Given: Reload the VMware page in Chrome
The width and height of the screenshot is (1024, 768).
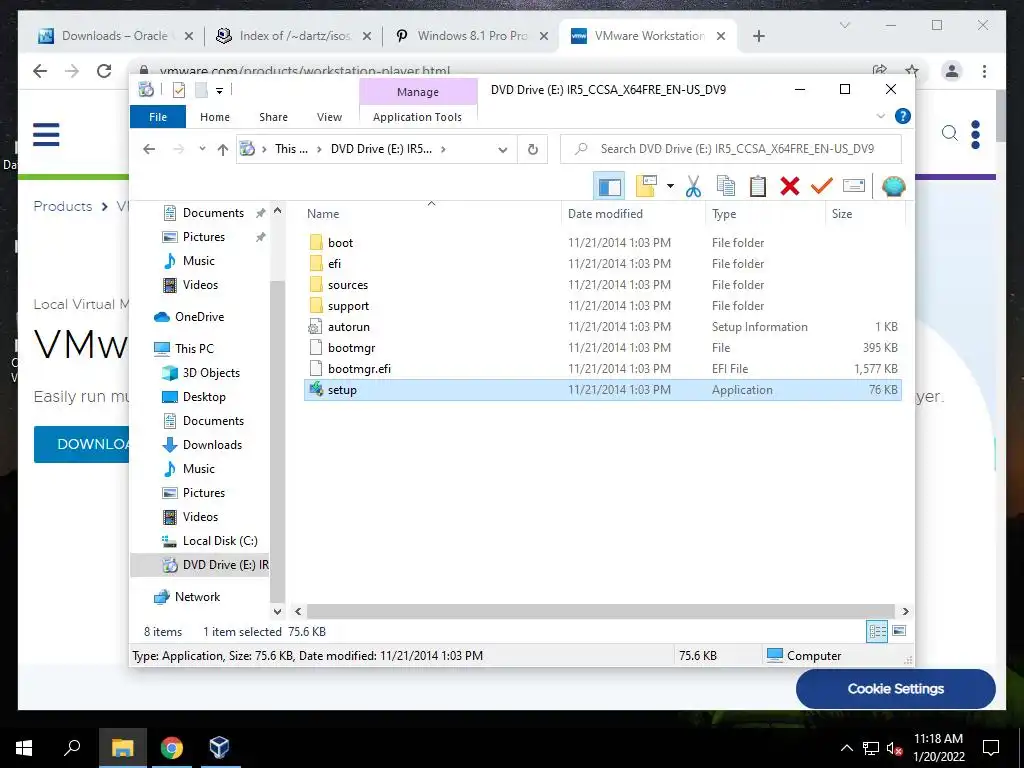Looking at the screenshot, I should (104, 71).
